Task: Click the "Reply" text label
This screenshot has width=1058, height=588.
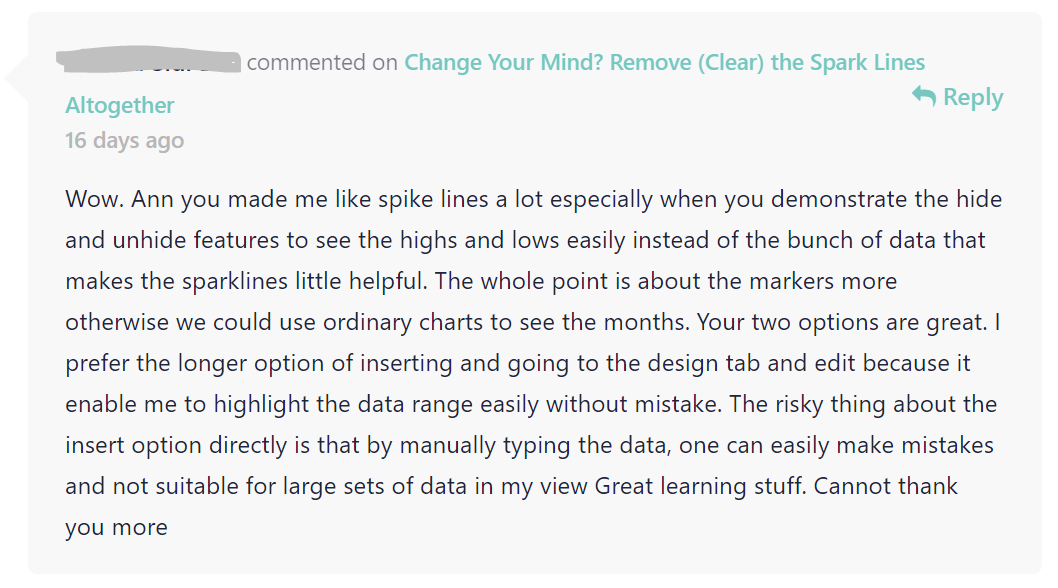Action: point(973,97)
